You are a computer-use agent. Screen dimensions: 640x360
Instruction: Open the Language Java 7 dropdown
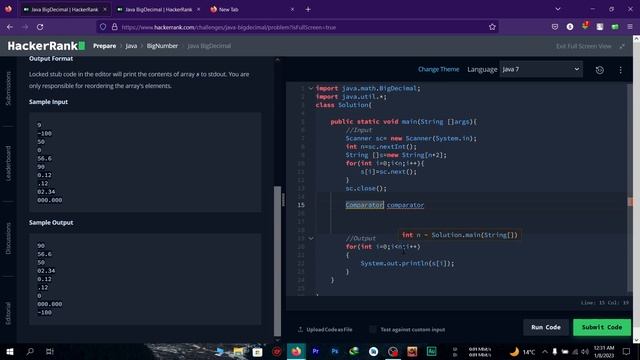(x=541, y=69)
